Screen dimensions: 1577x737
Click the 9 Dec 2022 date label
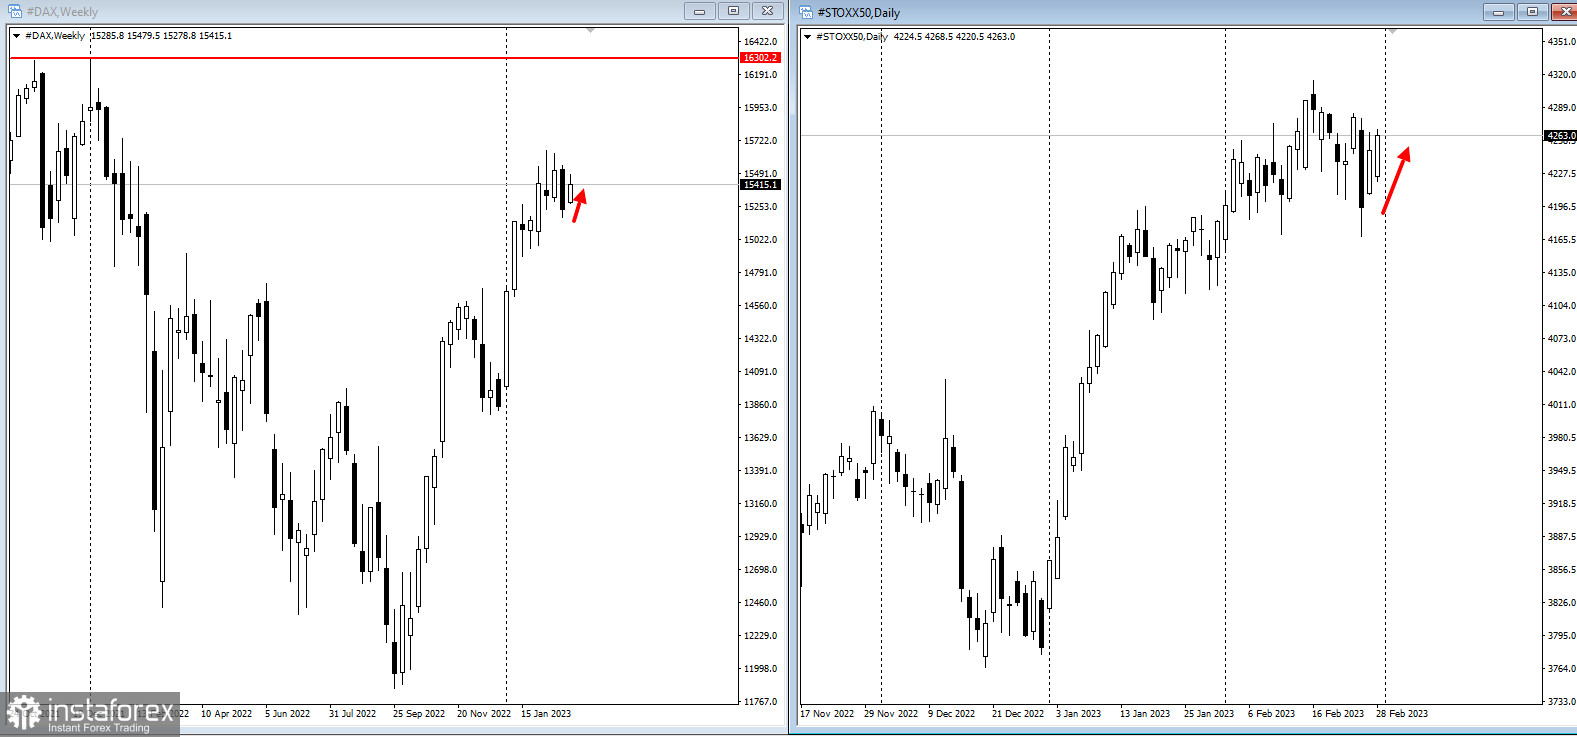951,714
